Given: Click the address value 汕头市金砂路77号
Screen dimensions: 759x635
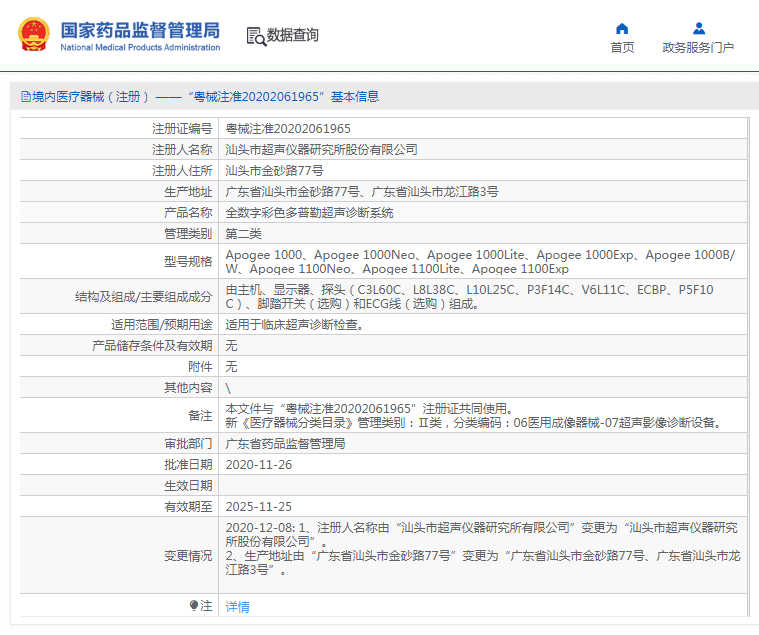Looking at the screenshot, I should (274, 170).
